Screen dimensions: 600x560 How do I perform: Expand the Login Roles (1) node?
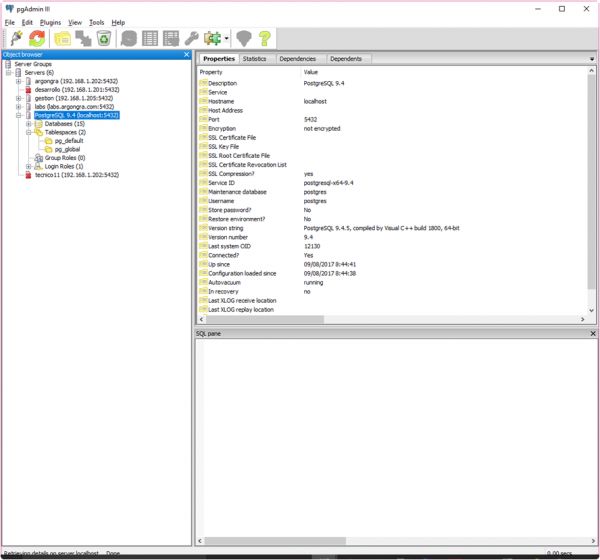[29, 166]
